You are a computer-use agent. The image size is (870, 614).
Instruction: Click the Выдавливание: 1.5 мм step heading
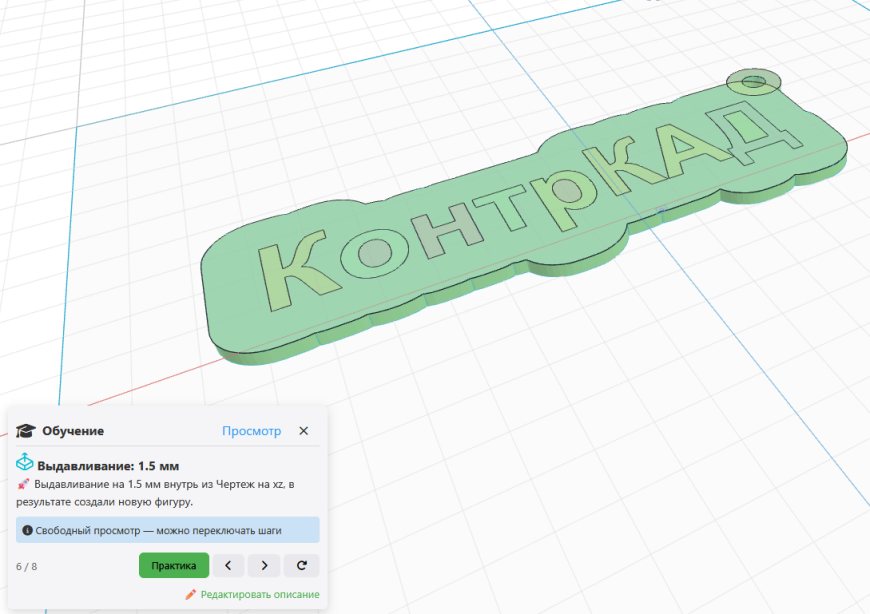108,466
